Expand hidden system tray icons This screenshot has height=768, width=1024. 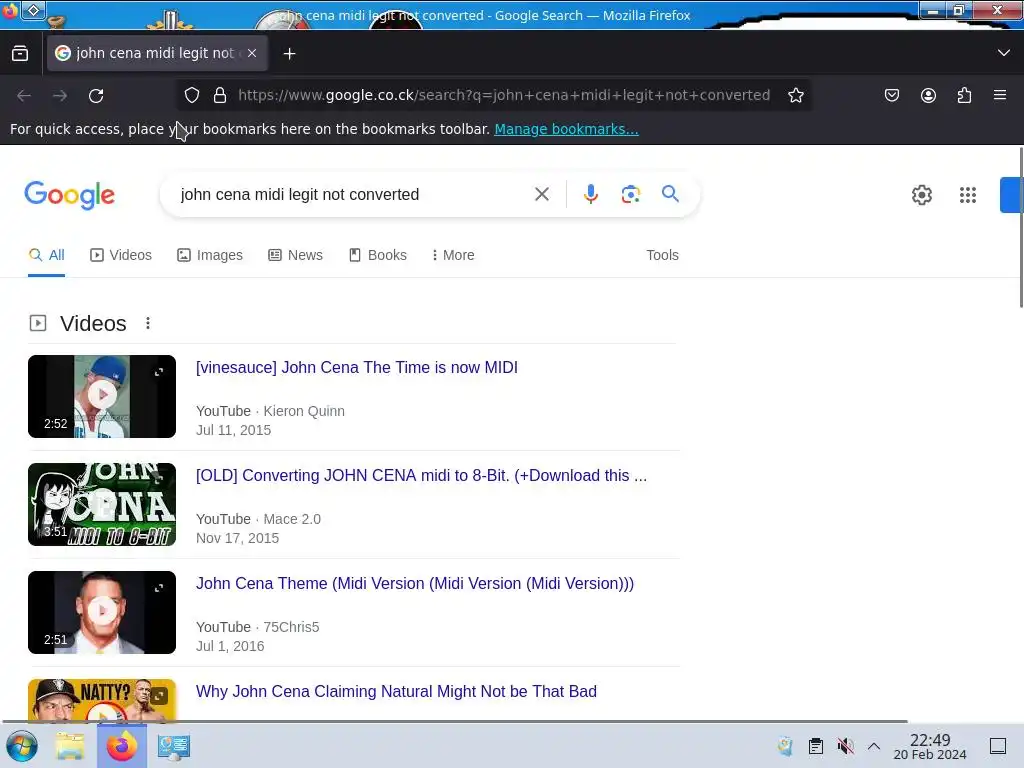click(x=874, y=746)
